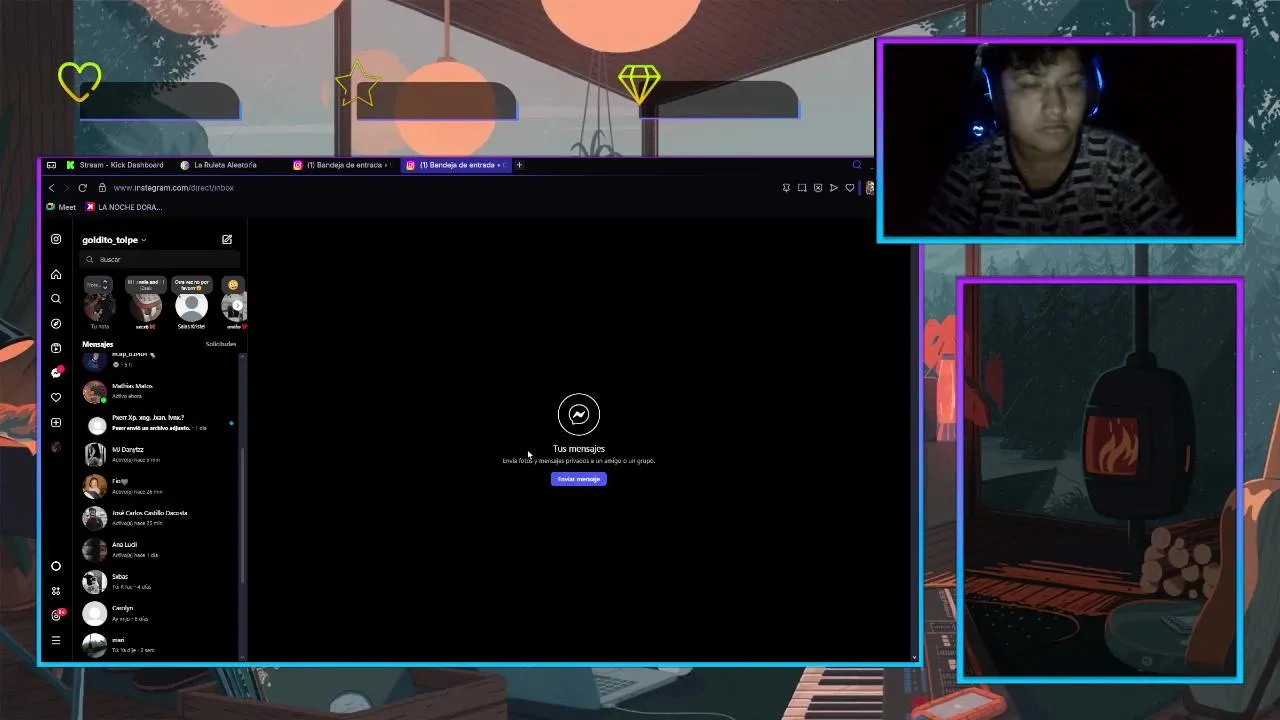Open chat with MJ Danytzz
This screenshot has height=720, width=1280.
160,455
